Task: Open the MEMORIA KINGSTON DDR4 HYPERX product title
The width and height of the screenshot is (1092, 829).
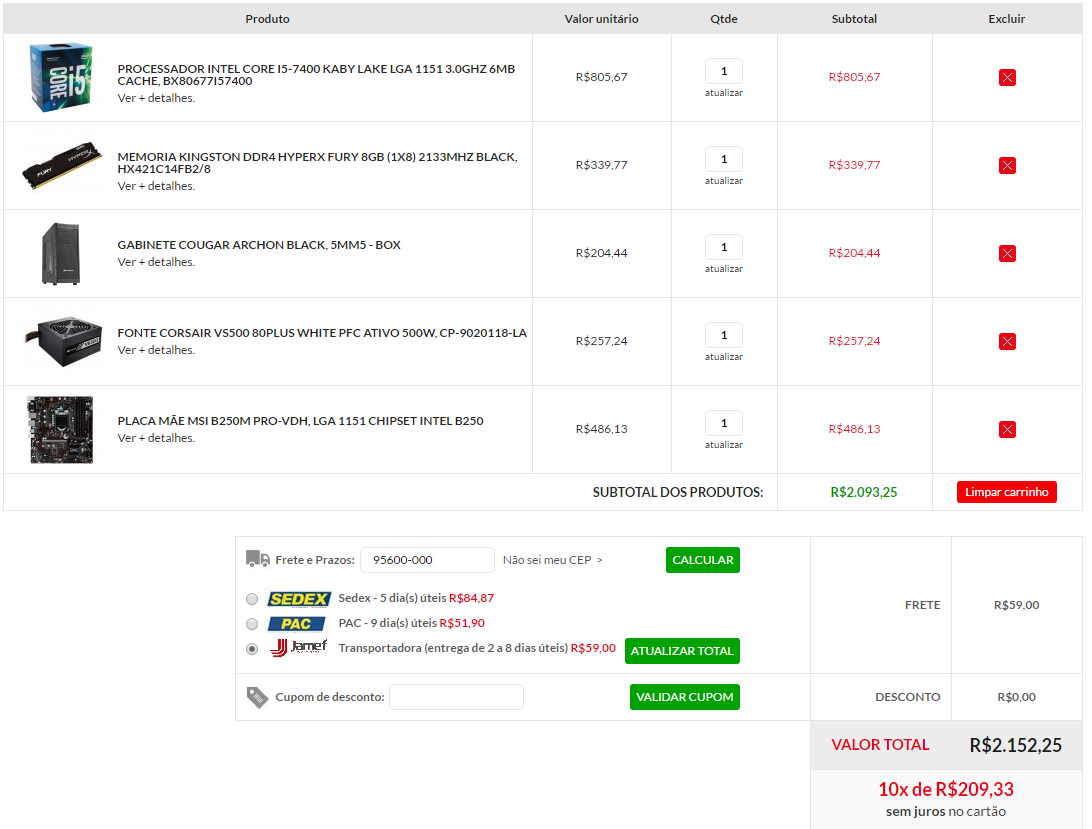Action: pos(318,162)
